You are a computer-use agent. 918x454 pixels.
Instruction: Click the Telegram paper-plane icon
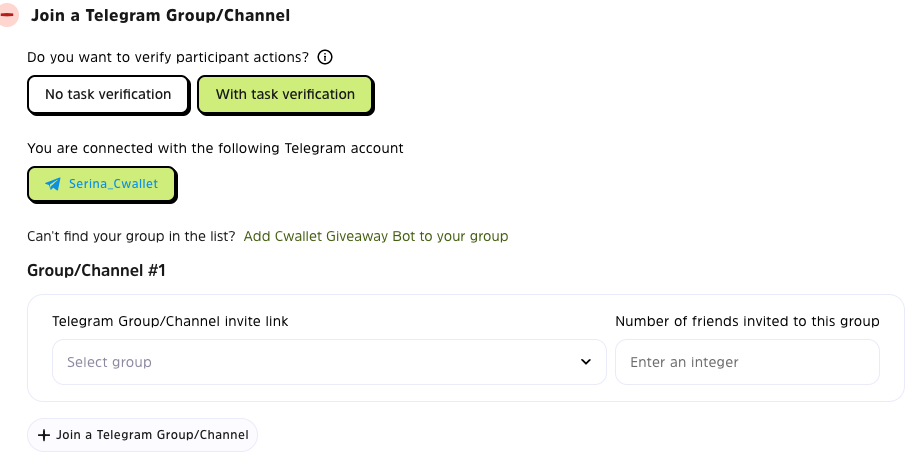click(x=53, y=184)
